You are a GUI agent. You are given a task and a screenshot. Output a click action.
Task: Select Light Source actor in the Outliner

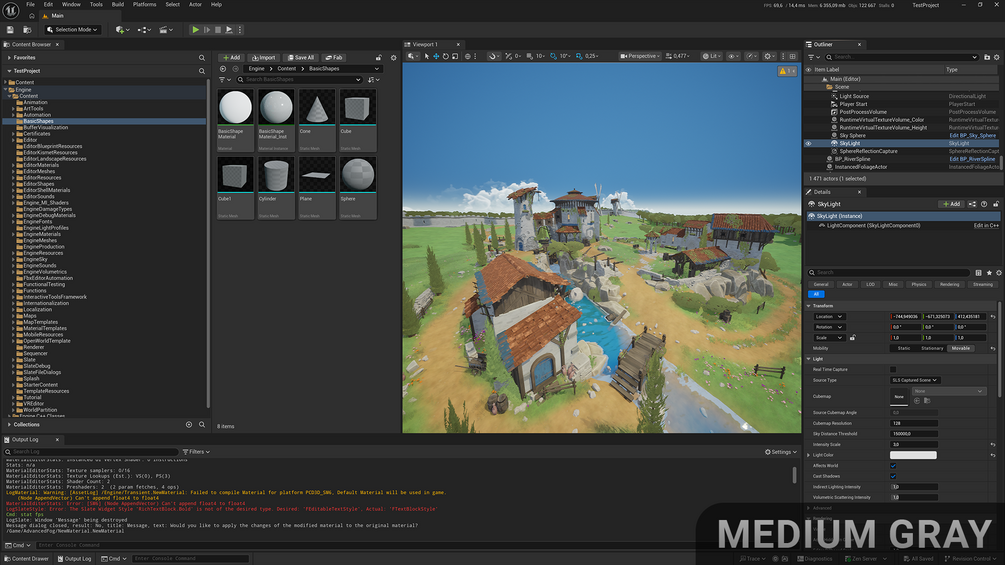click(854, 96)
